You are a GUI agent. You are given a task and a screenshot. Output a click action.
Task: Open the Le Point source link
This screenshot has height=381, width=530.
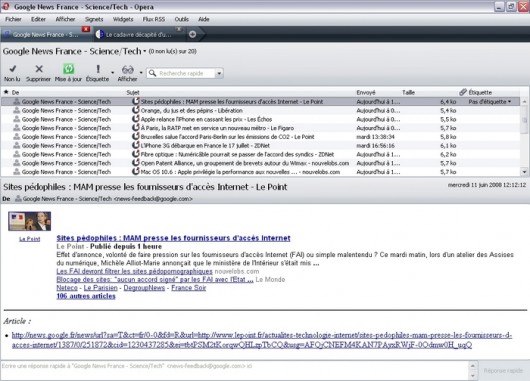[x=29, y=239]
